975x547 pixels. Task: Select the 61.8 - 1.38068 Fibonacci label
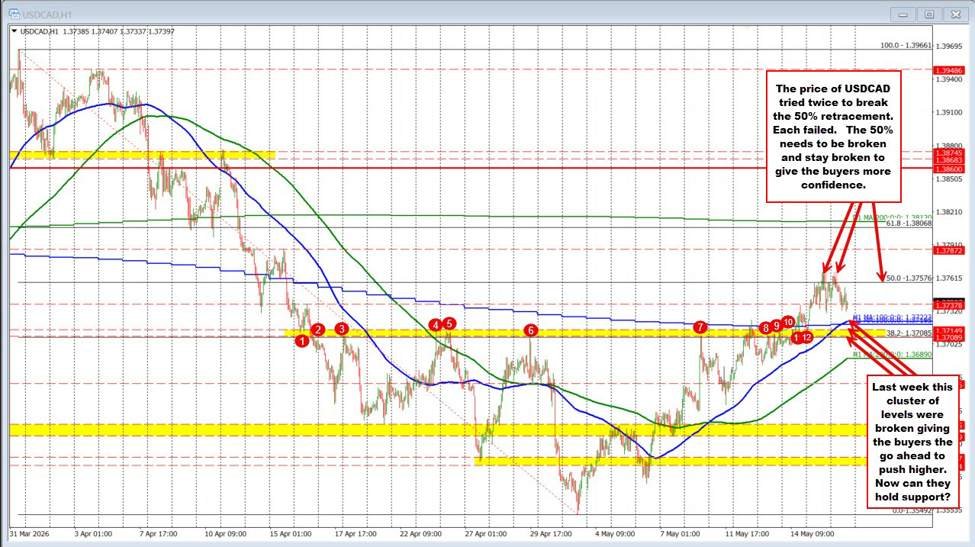point(909,223)
